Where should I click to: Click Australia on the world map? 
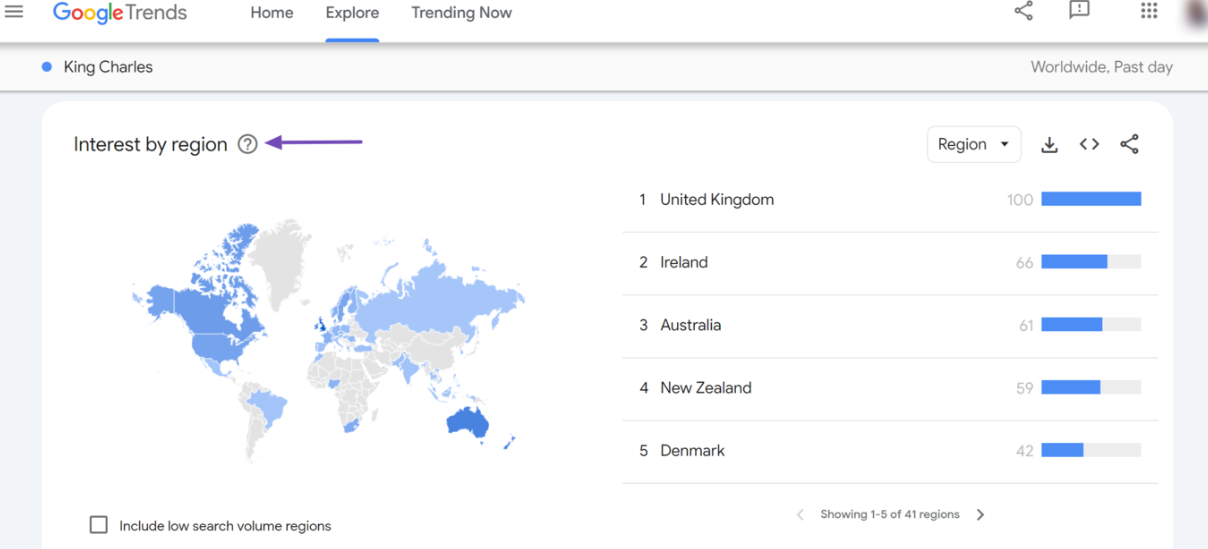[467, 422]
